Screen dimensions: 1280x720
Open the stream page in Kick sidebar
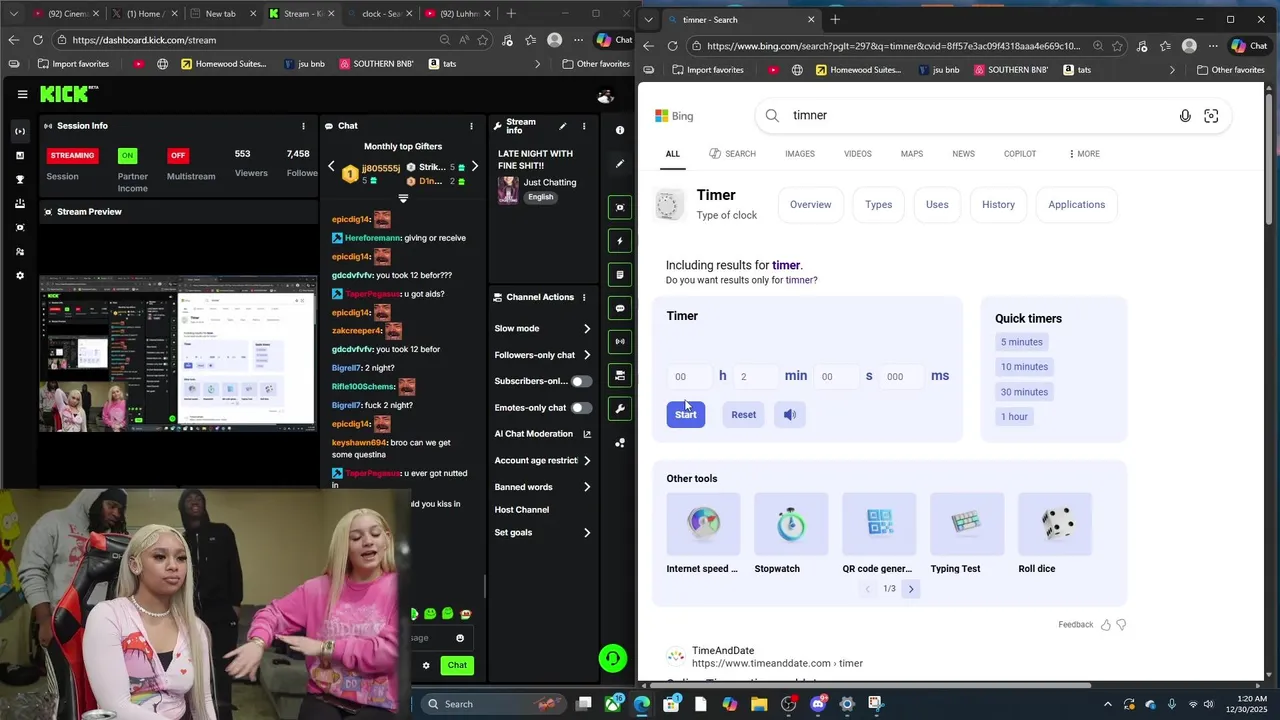point(20,131)
